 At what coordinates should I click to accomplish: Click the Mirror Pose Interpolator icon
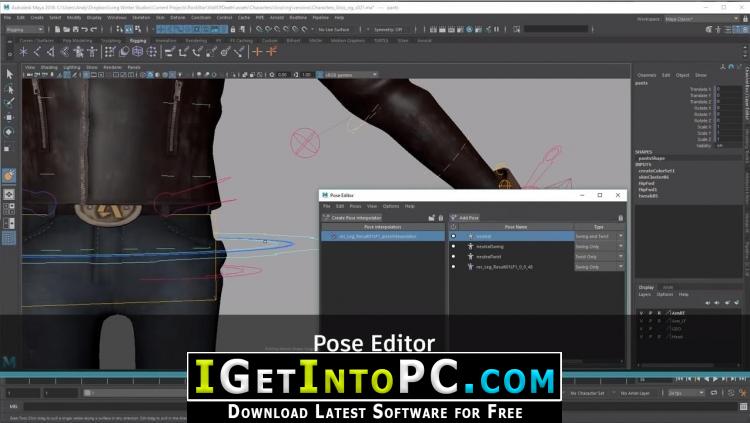[431, 218]
